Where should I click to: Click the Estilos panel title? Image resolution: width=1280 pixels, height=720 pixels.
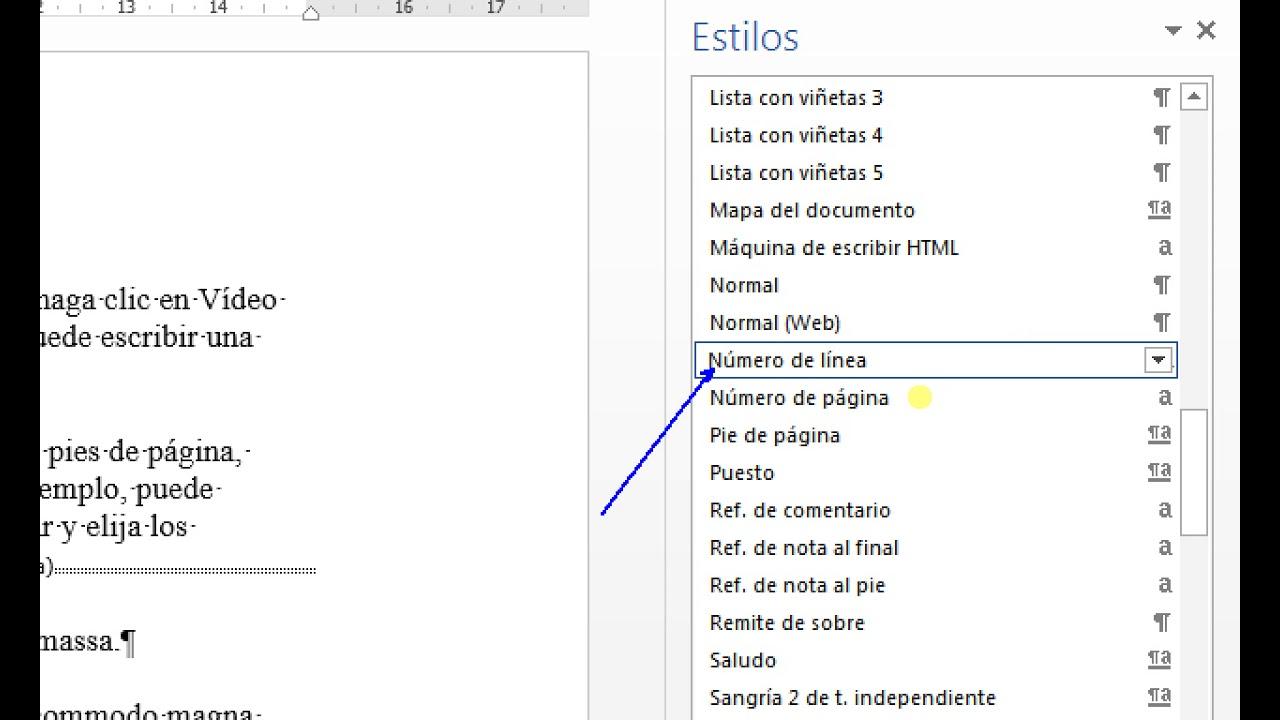pyautogui.click(x=744, y=36)
